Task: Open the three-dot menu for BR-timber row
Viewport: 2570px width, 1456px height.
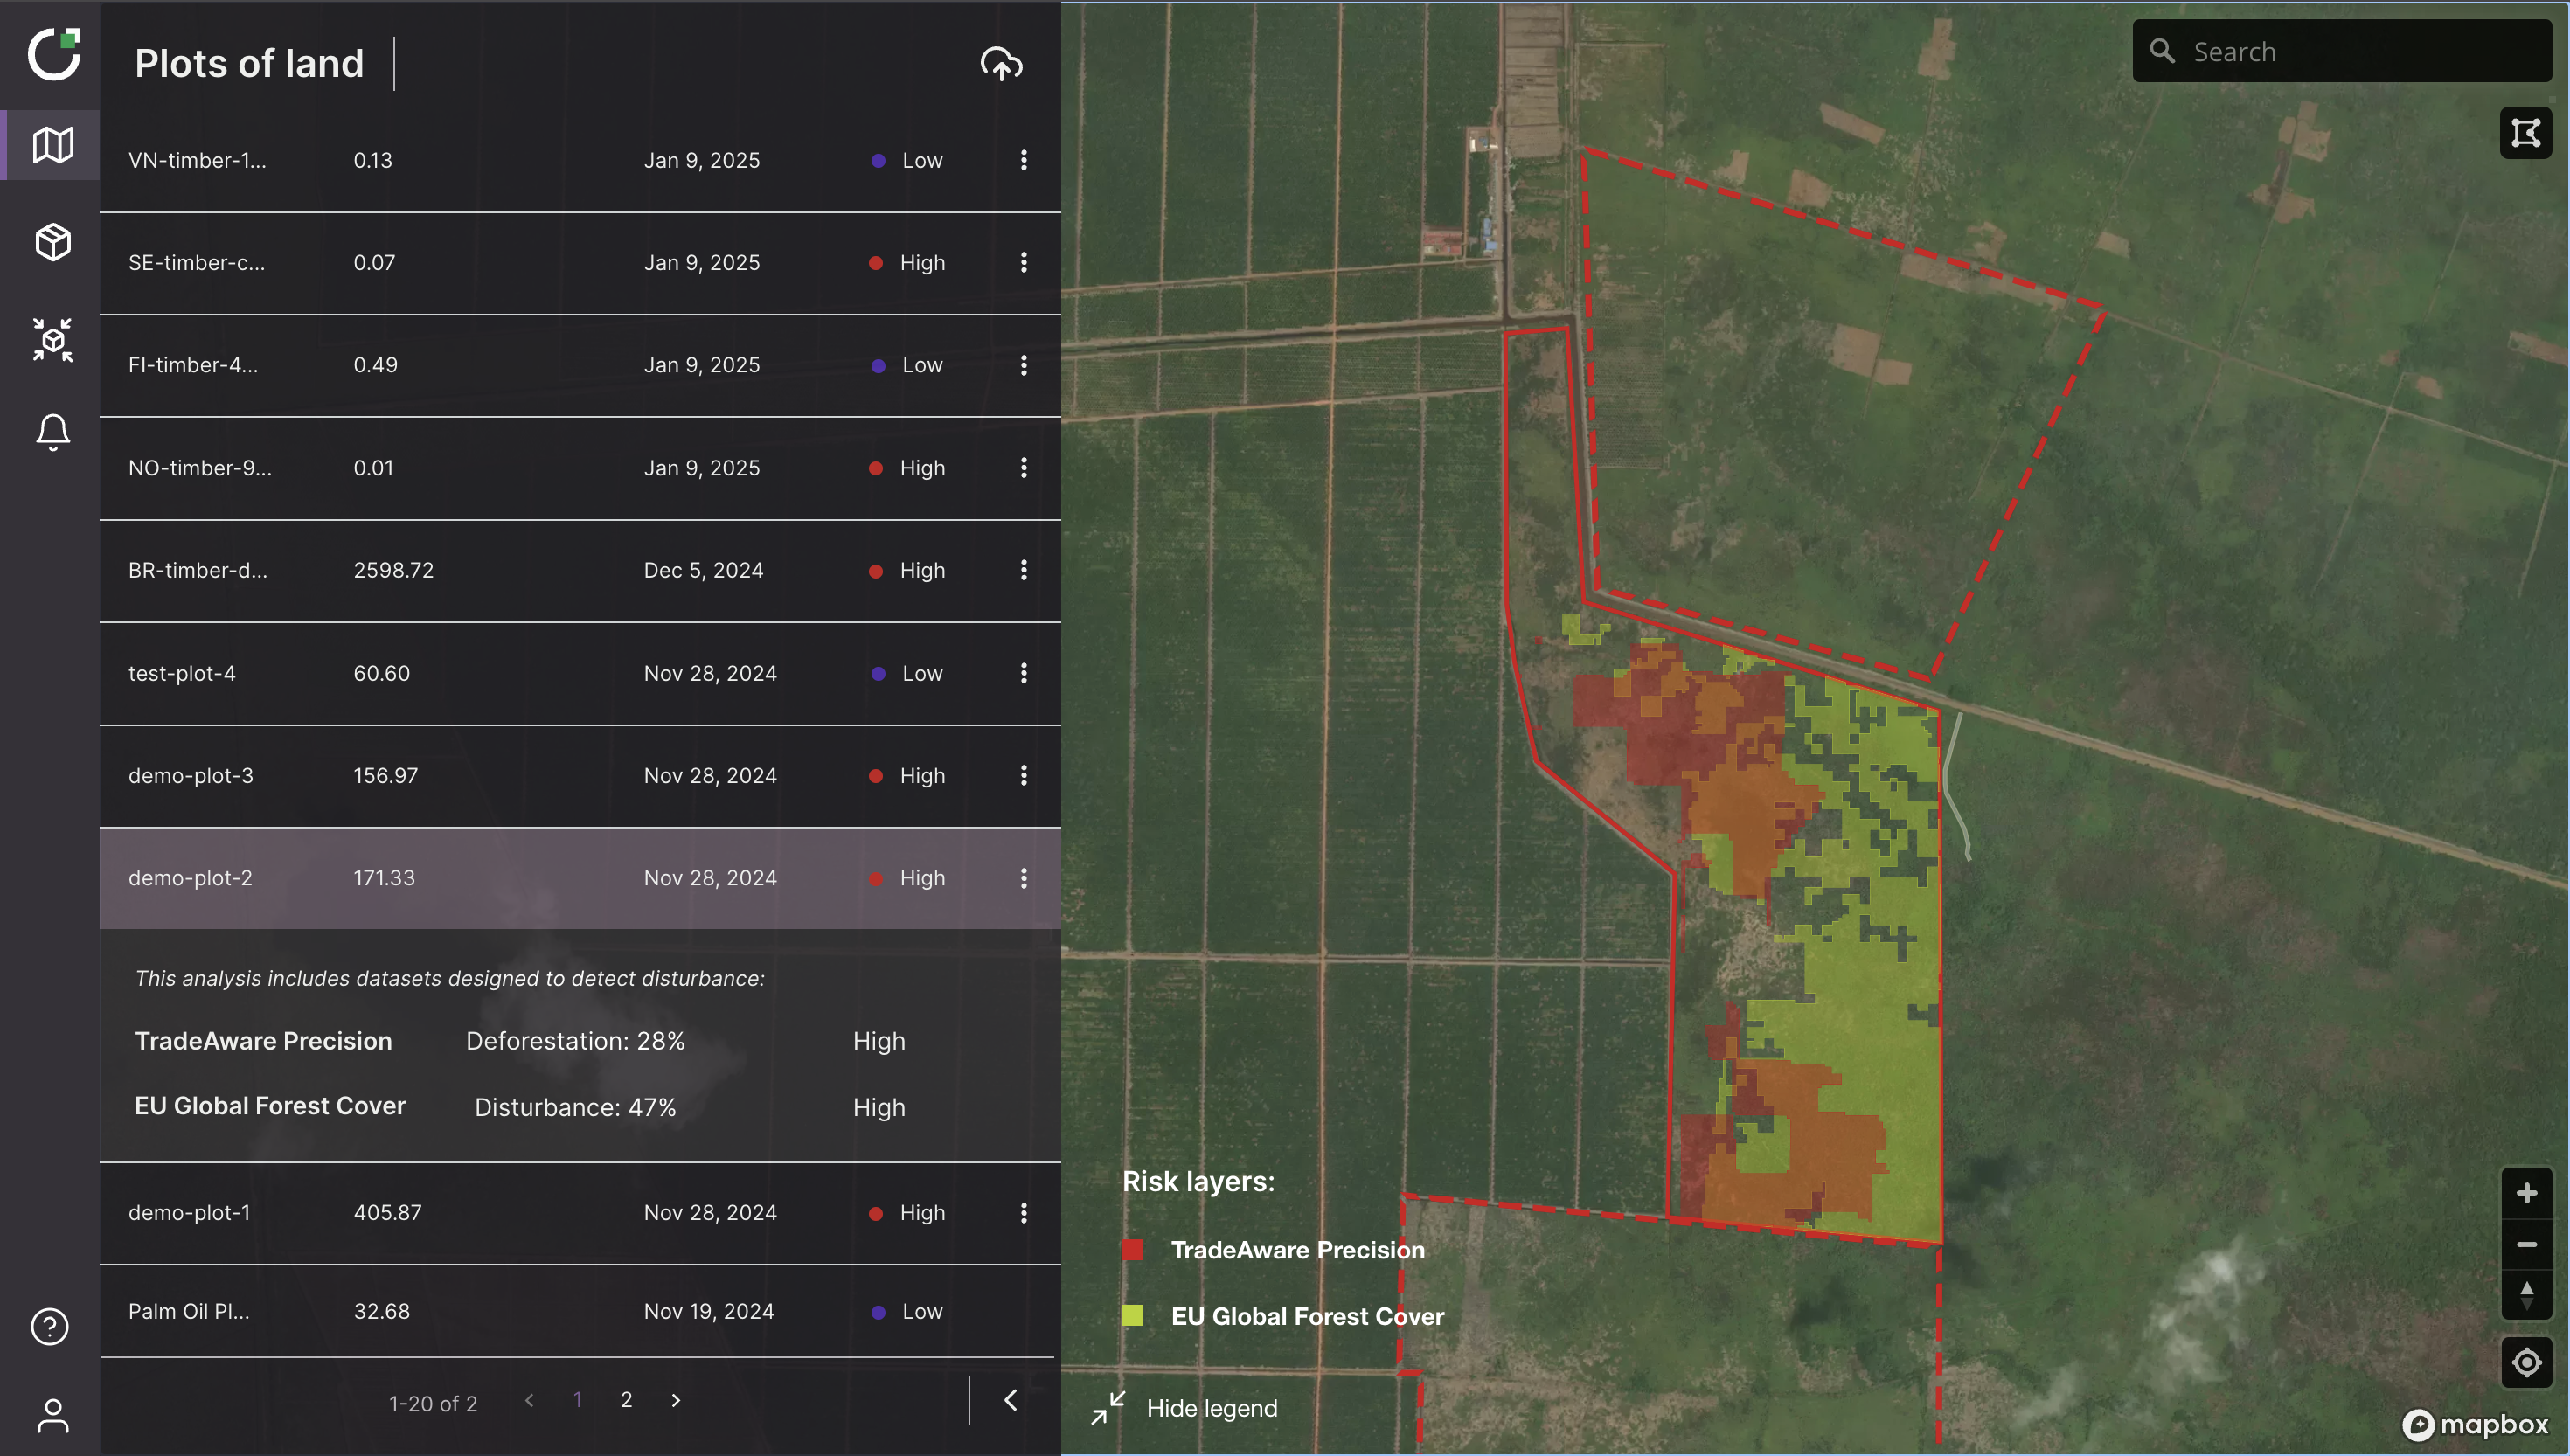Action: click(x=1023, y=570)
